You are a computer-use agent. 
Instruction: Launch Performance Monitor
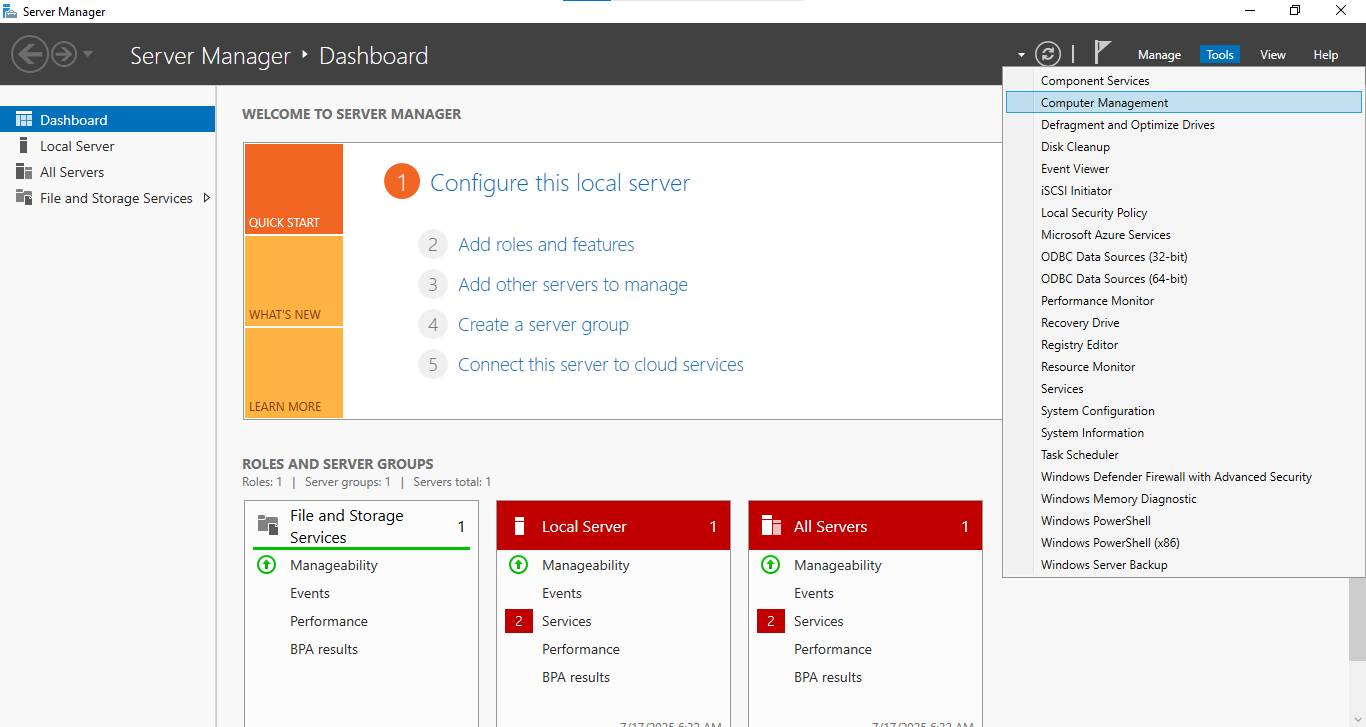click(x=1184, y=301)
